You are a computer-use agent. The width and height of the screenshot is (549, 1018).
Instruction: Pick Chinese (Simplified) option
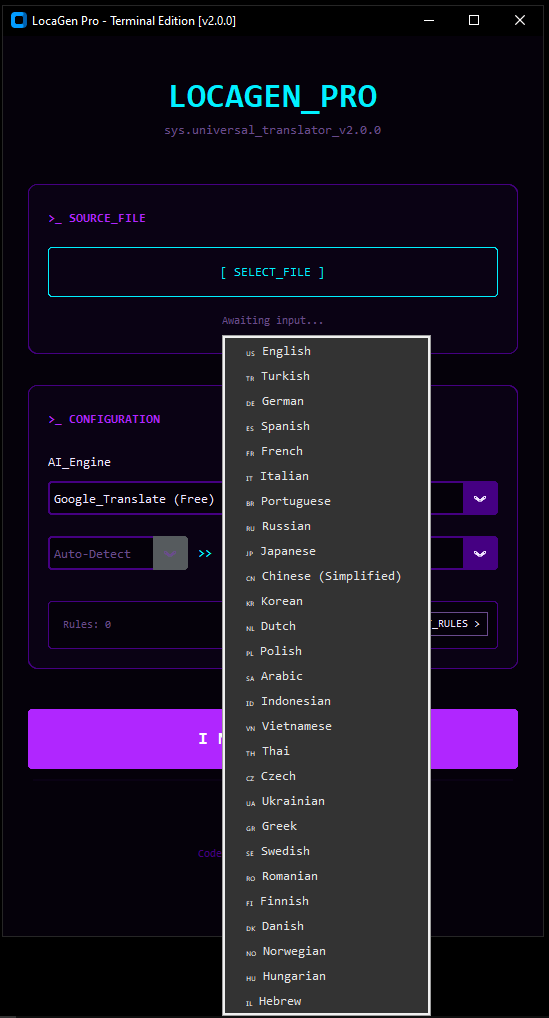coord(326,577)
